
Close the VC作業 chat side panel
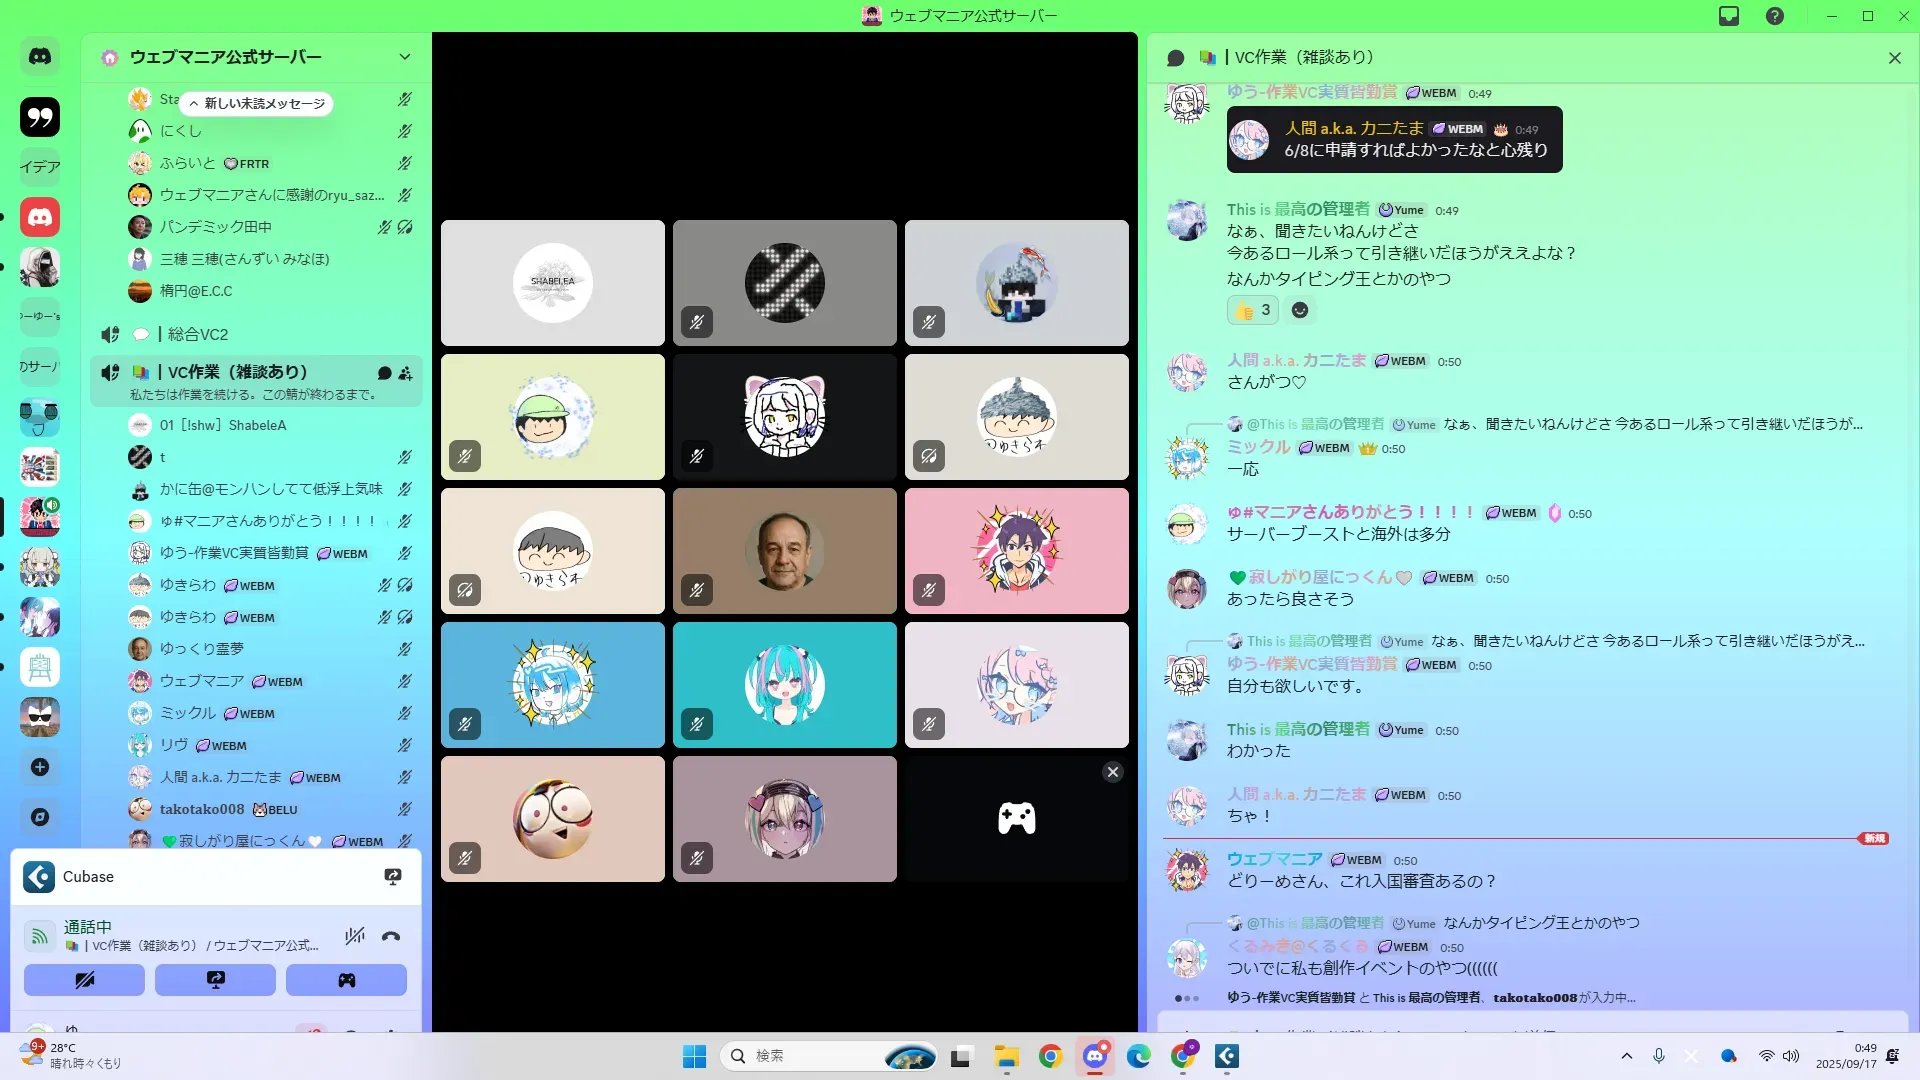click(x=1894, y=58)
